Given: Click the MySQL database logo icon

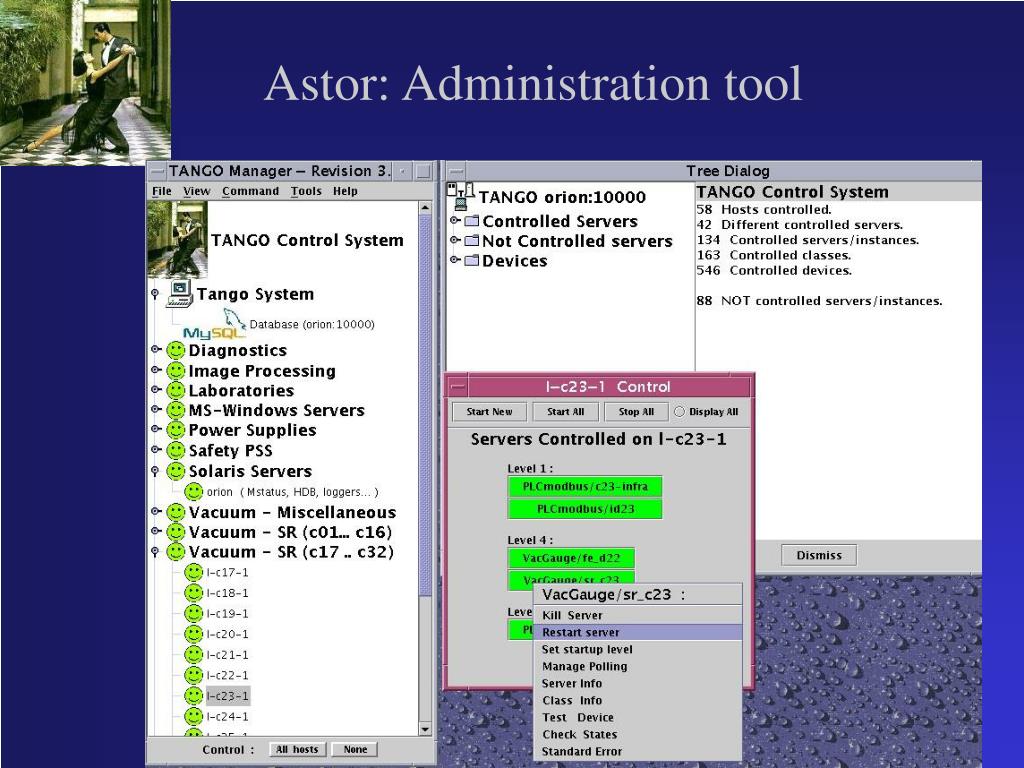Looking at the screenshot, I should [214, 326].
